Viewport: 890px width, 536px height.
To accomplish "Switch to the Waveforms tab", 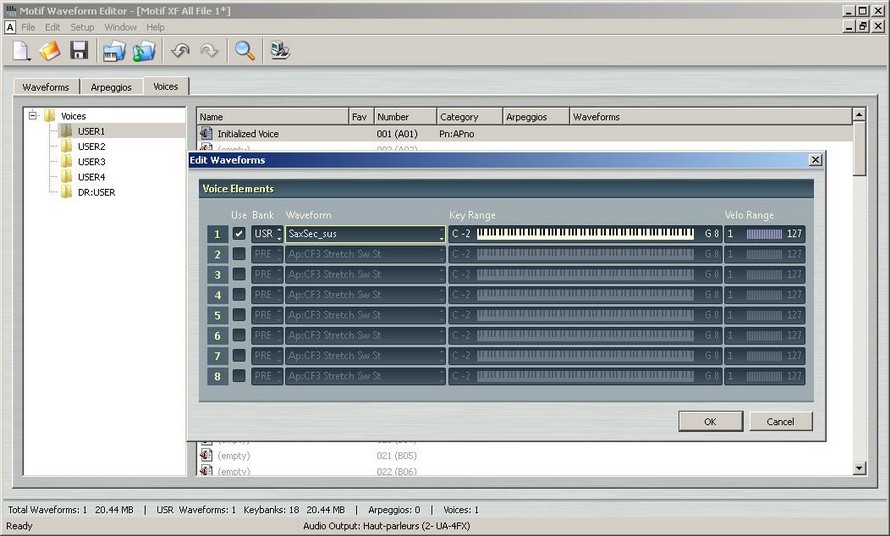I will click(x=46, y=87).
